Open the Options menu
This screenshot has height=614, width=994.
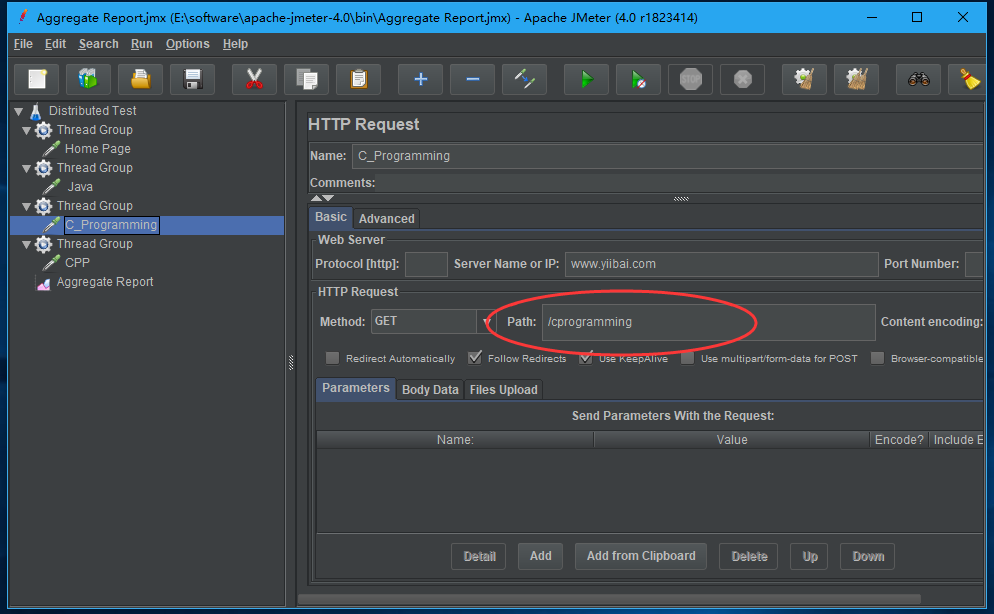(x=187, y=44)
